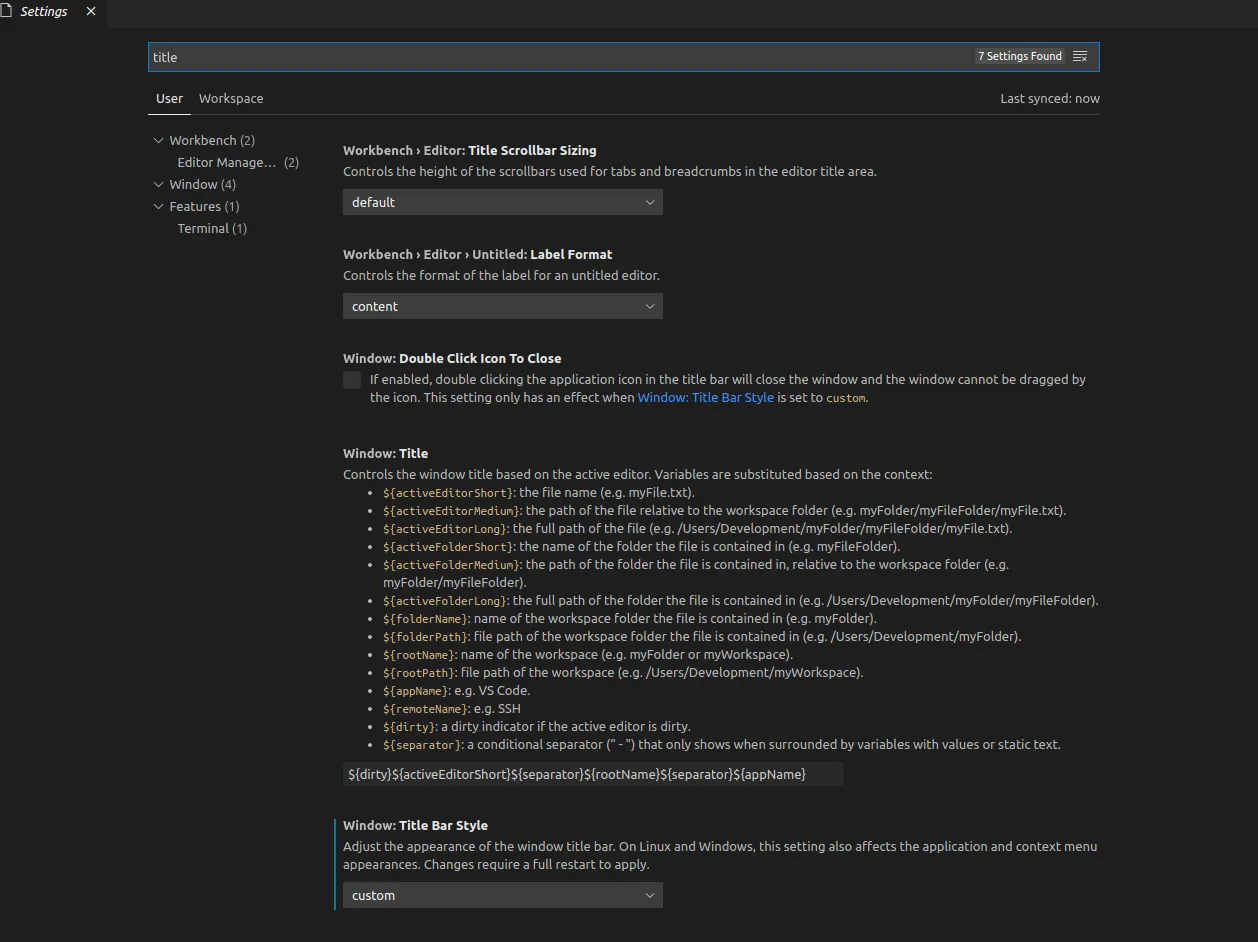
Task: Open the Title Bar Style dropdown
Action: tap(502, 895)
